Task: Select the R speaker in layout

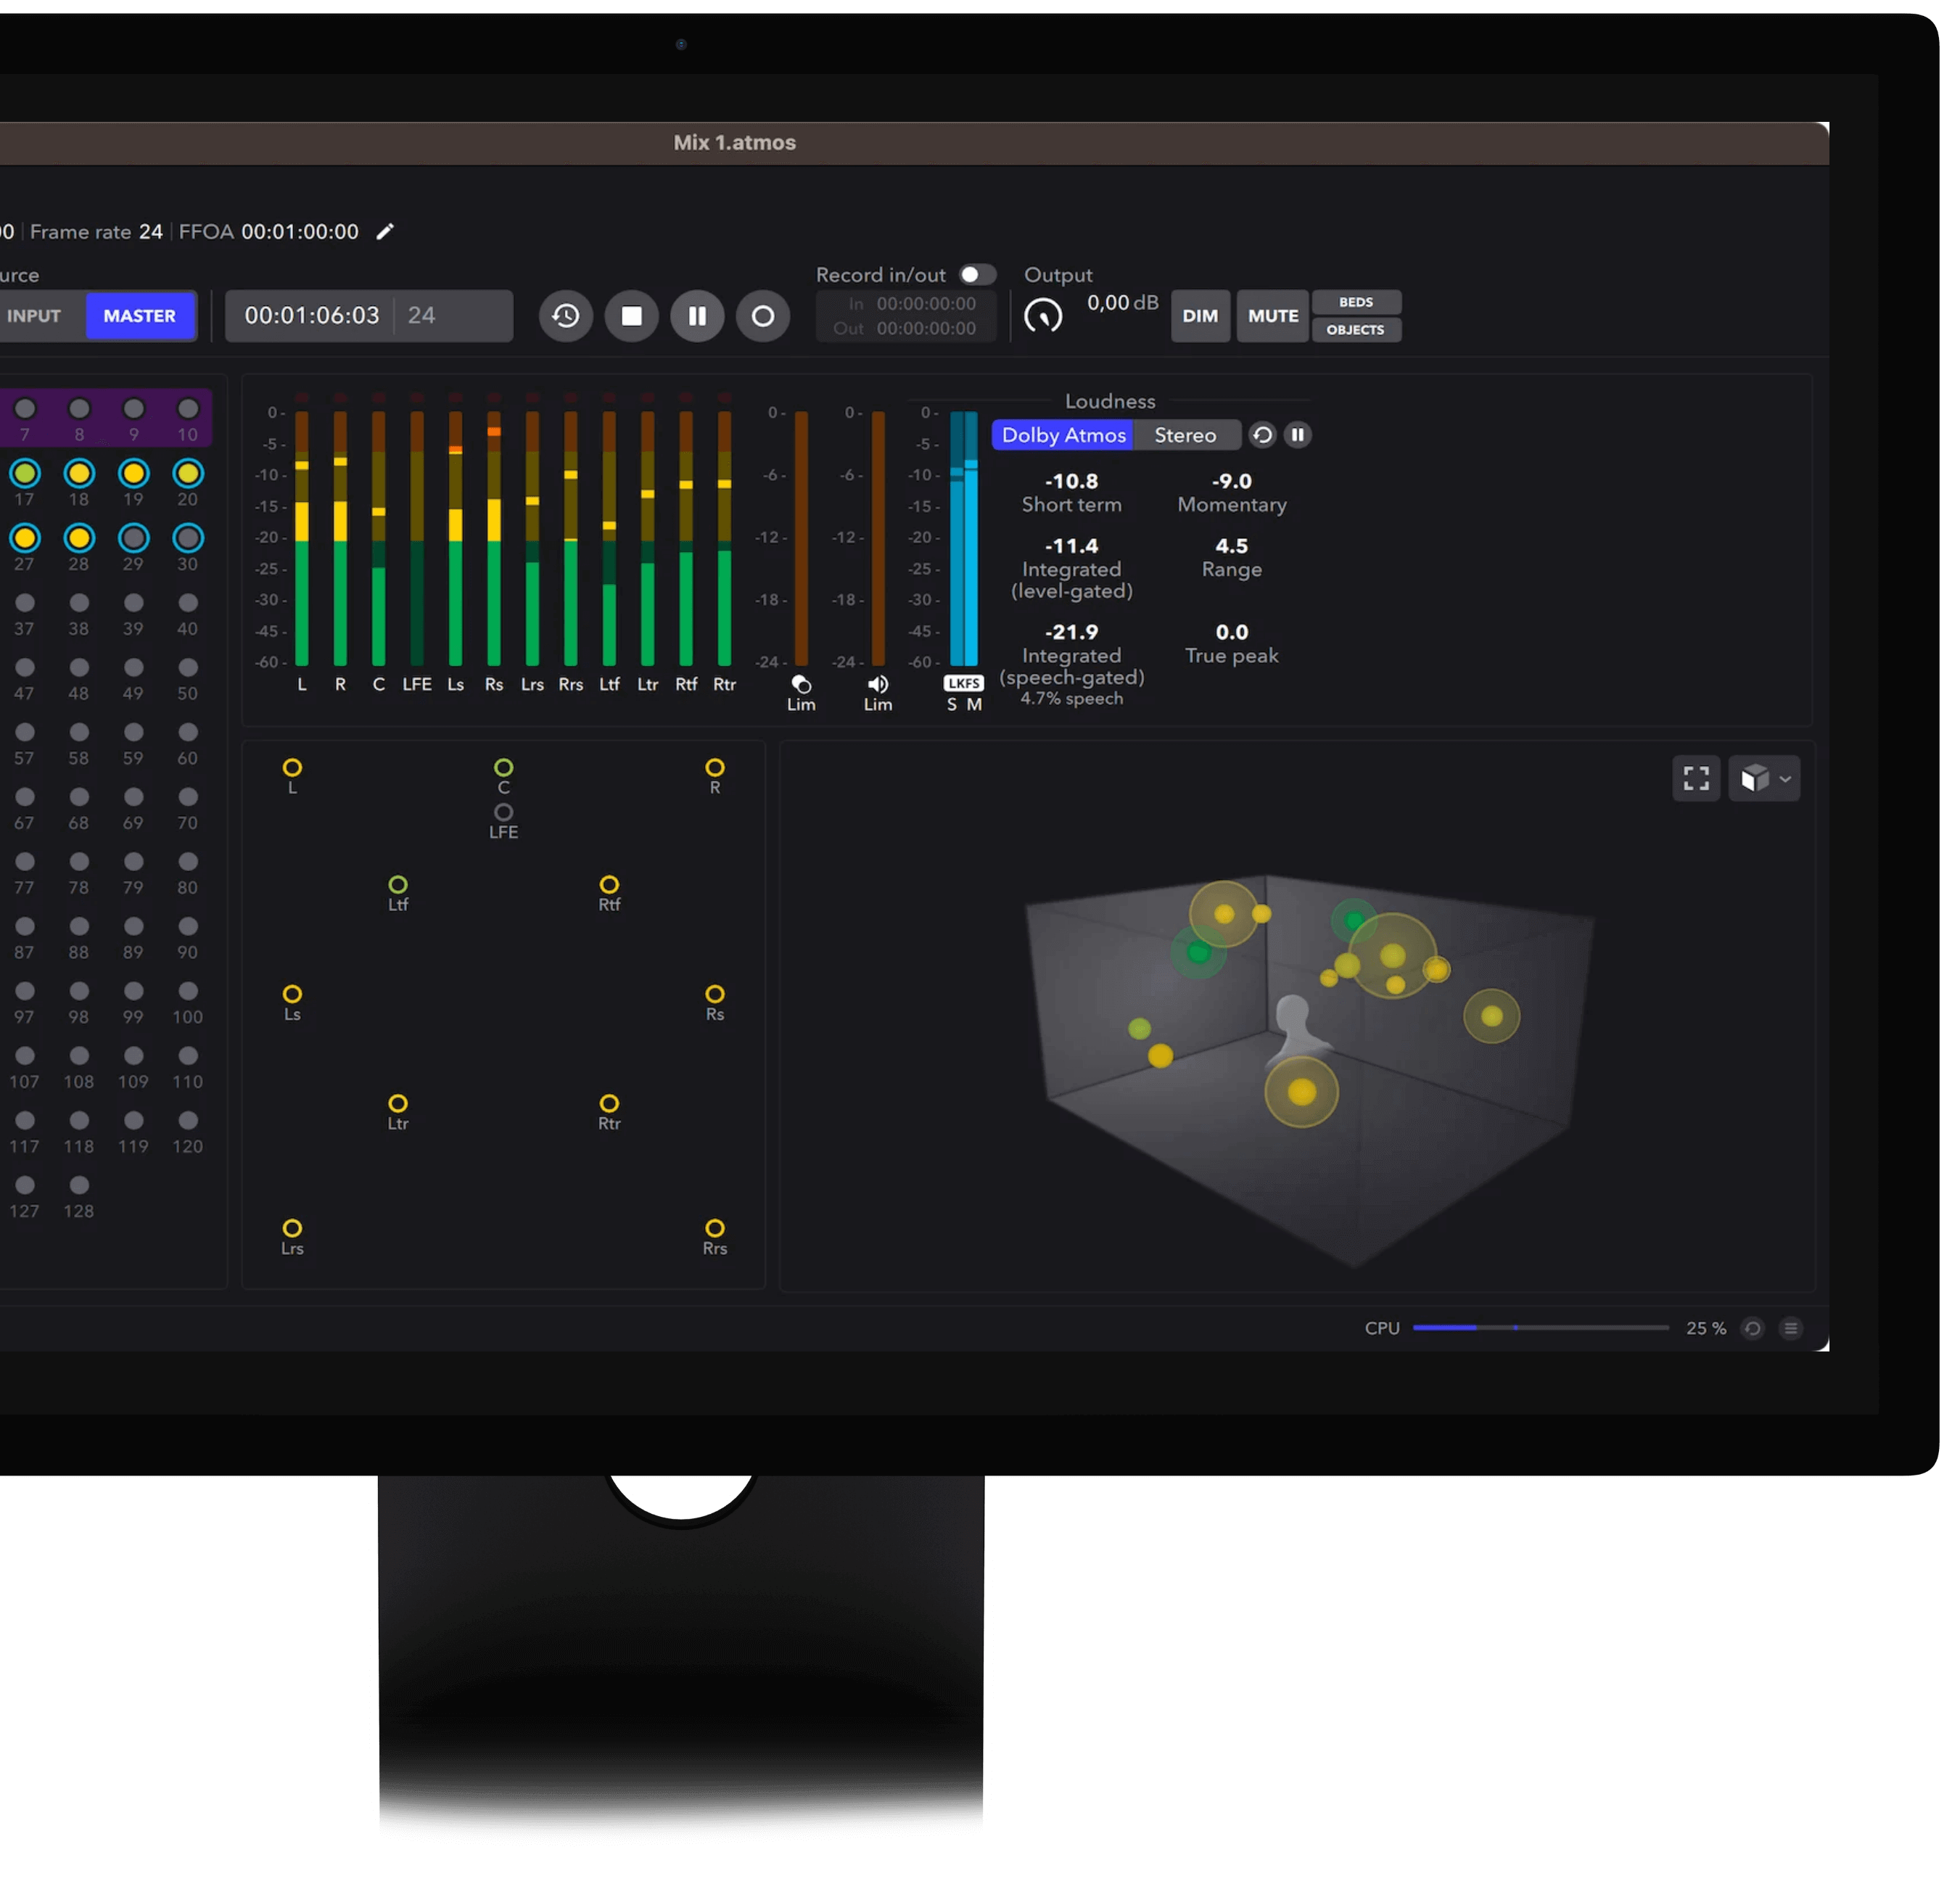Action: [715, 768]
